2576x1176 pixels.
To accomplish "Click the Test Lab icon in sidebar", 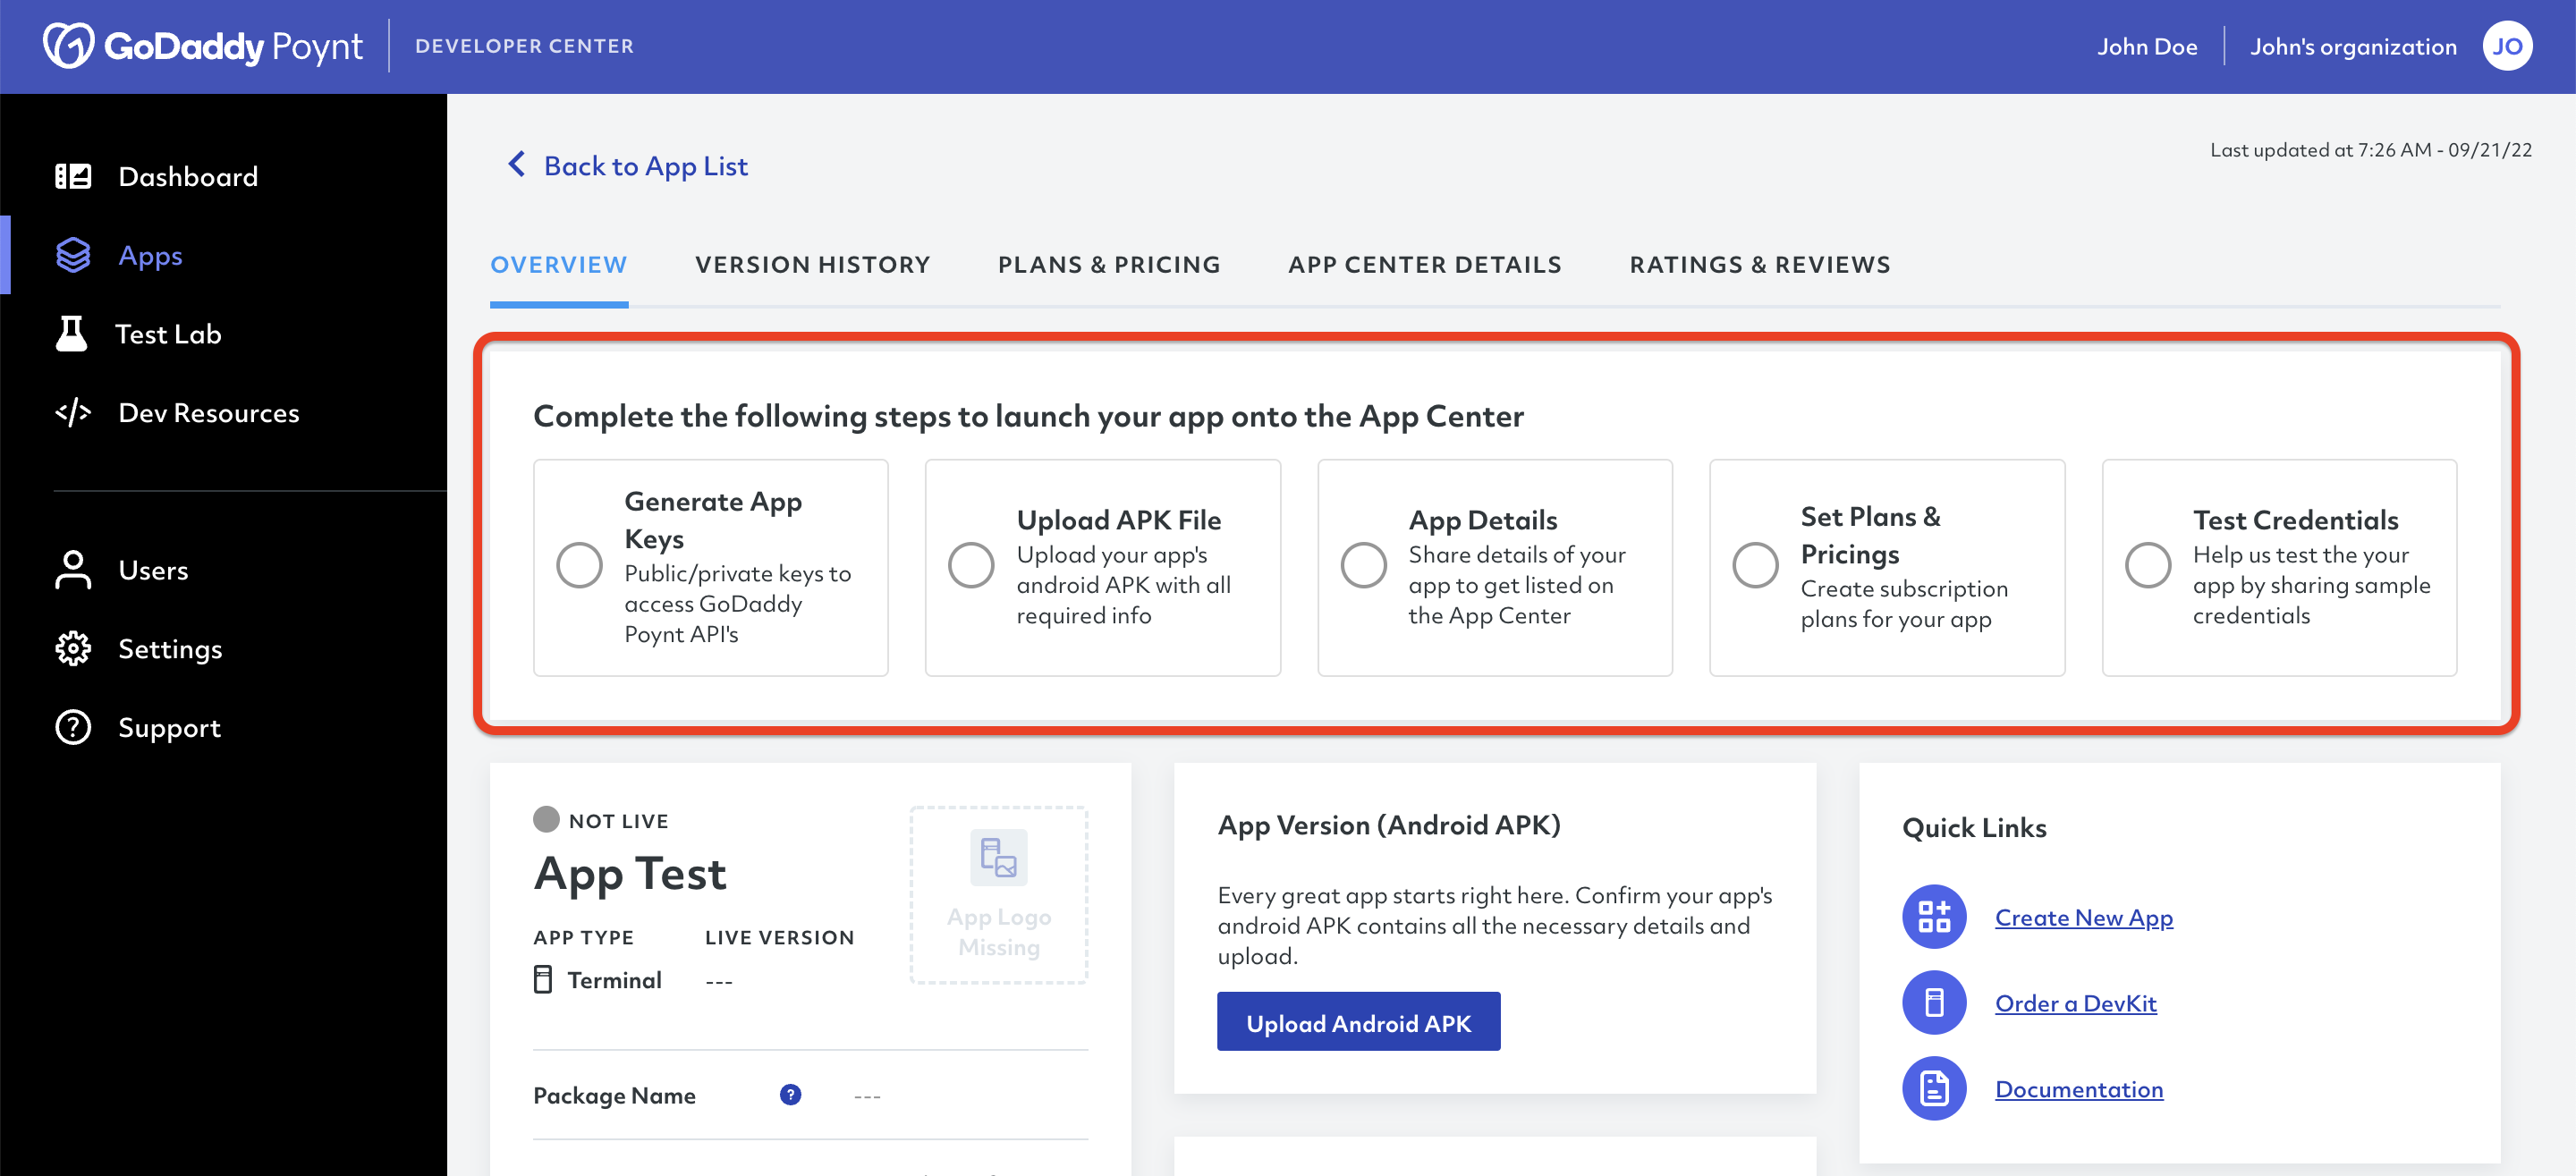I will click(72, 332).
